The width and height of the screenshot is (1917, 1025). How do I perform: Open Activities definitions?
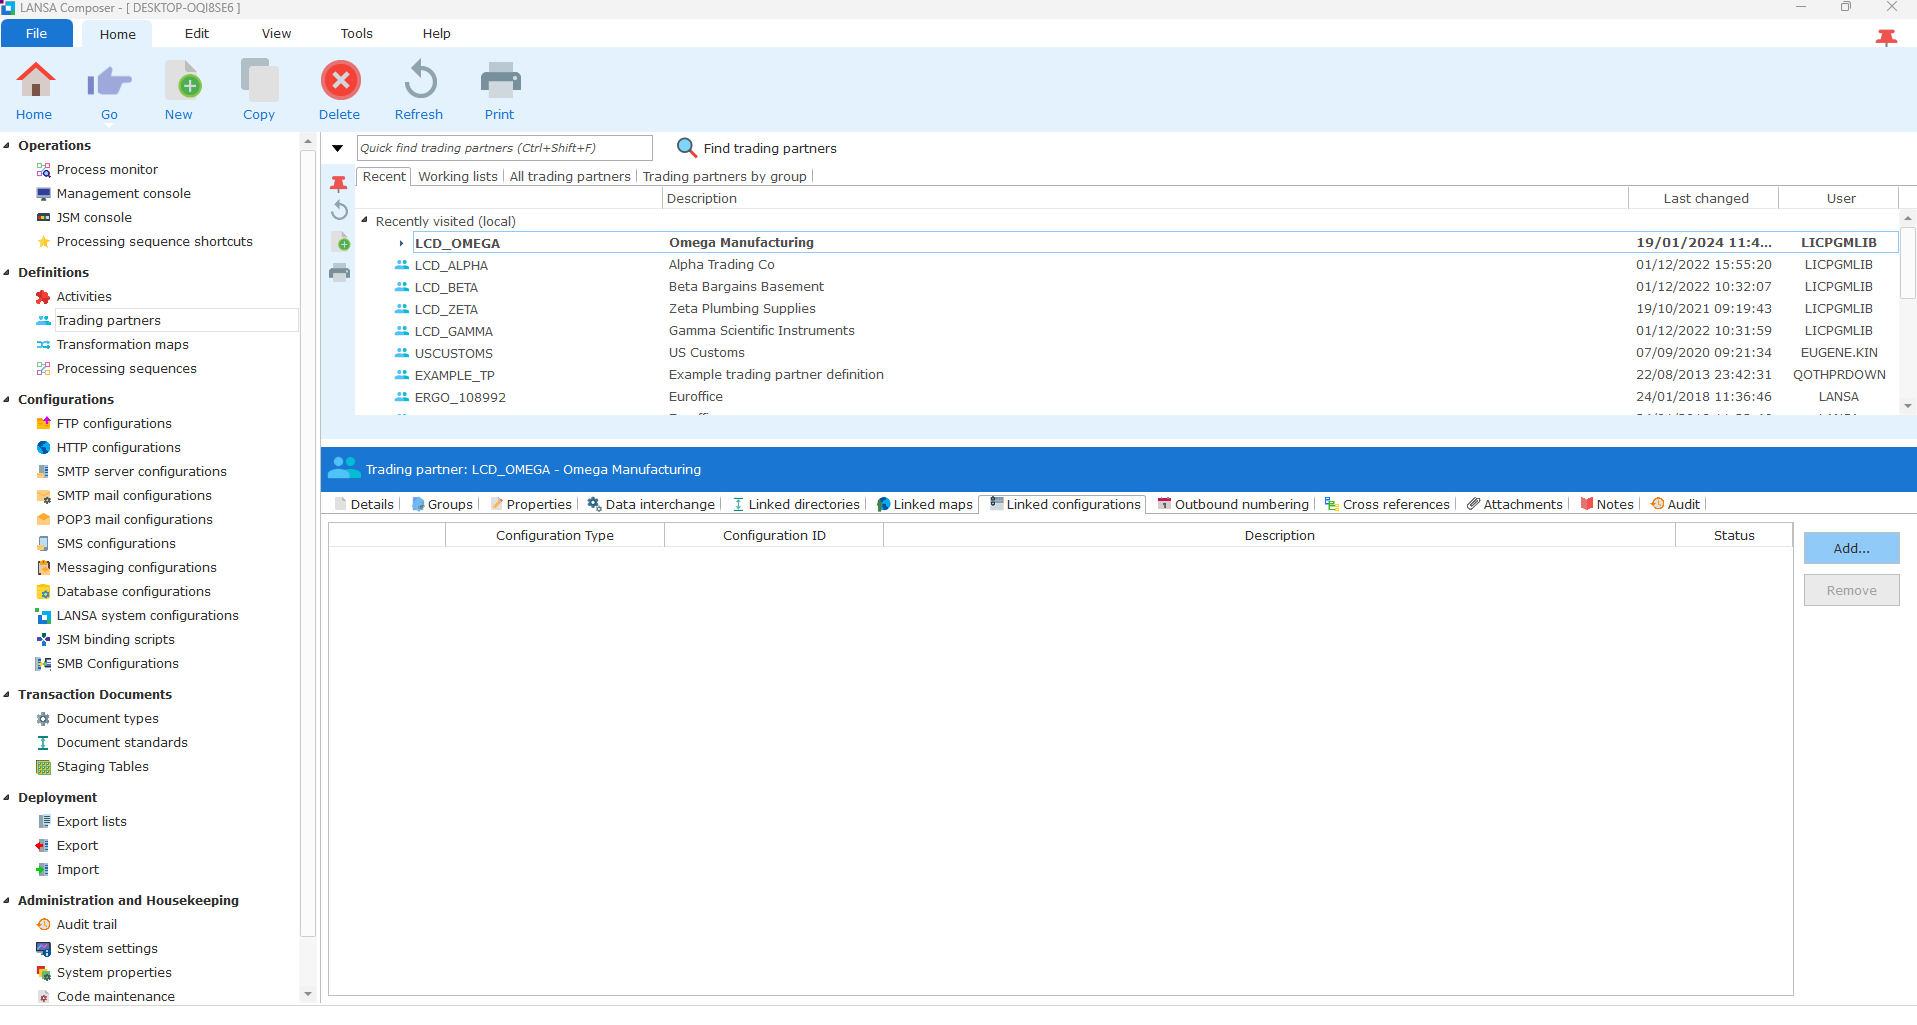(x=84, y=297)
